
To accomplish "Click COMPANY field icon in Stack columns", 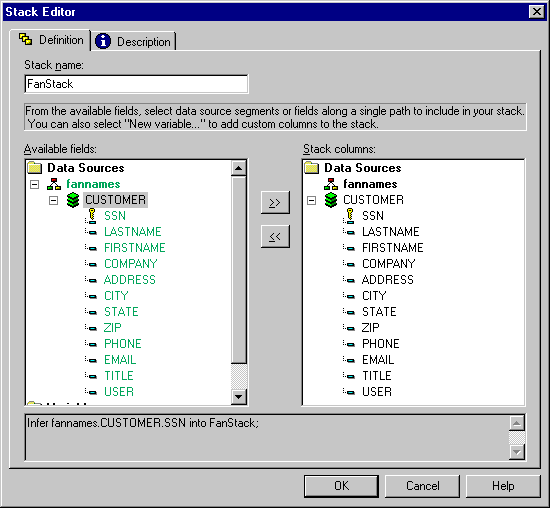I will (x=349, y=264).
